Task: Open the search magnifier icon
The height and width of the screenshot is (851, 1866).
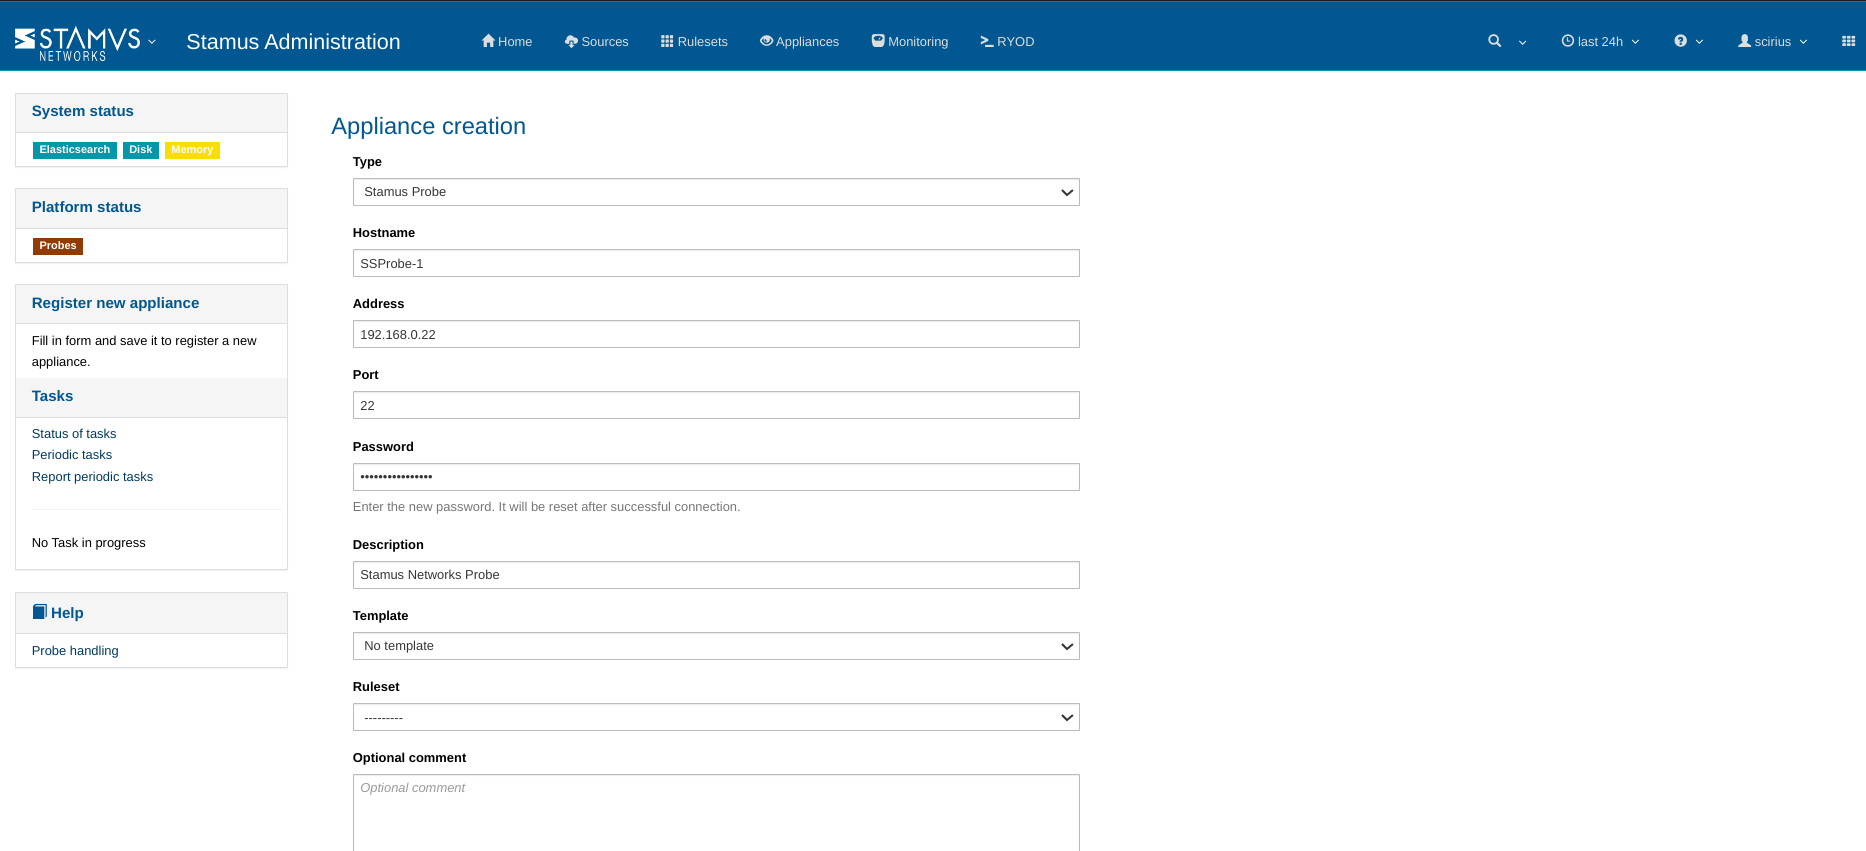Action: 1494,41
